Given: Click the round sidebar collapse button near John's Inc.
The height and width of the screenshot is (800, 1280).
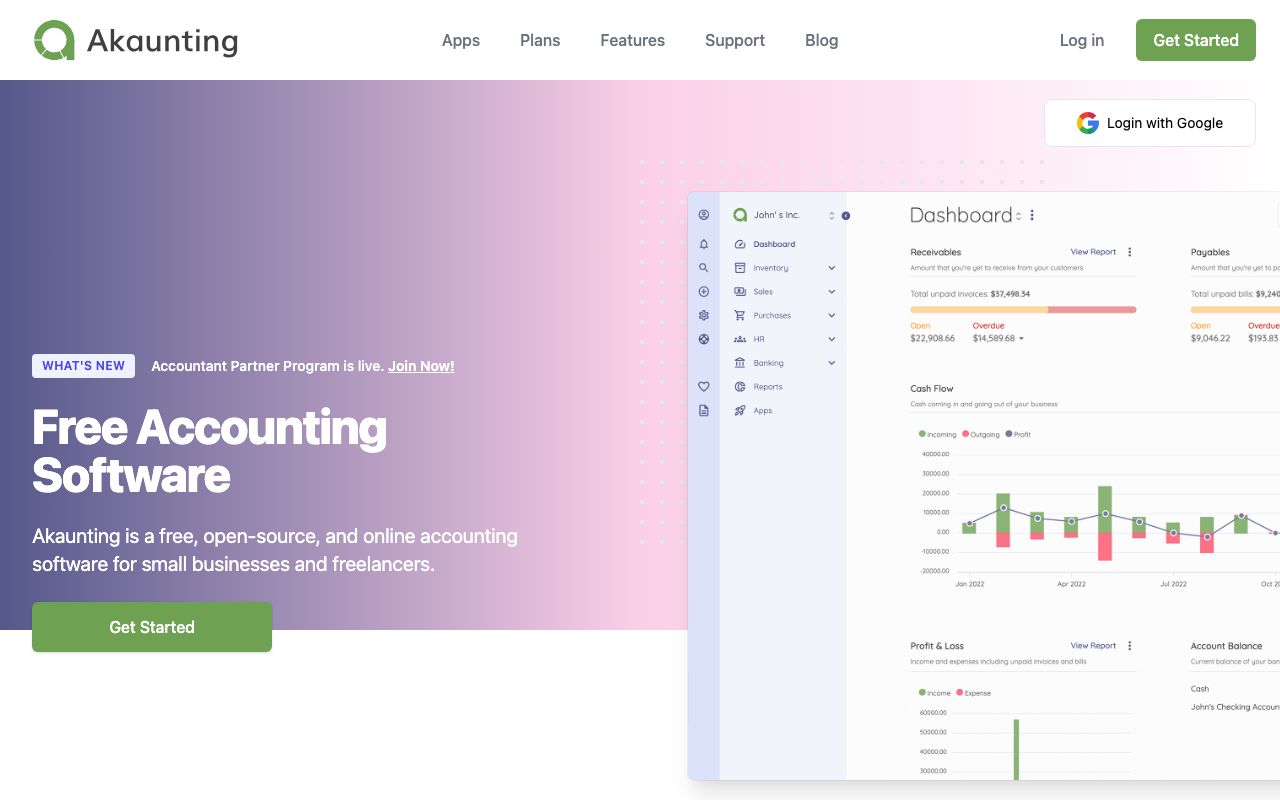Looking at the screenshot, I should tap(846, 215).
